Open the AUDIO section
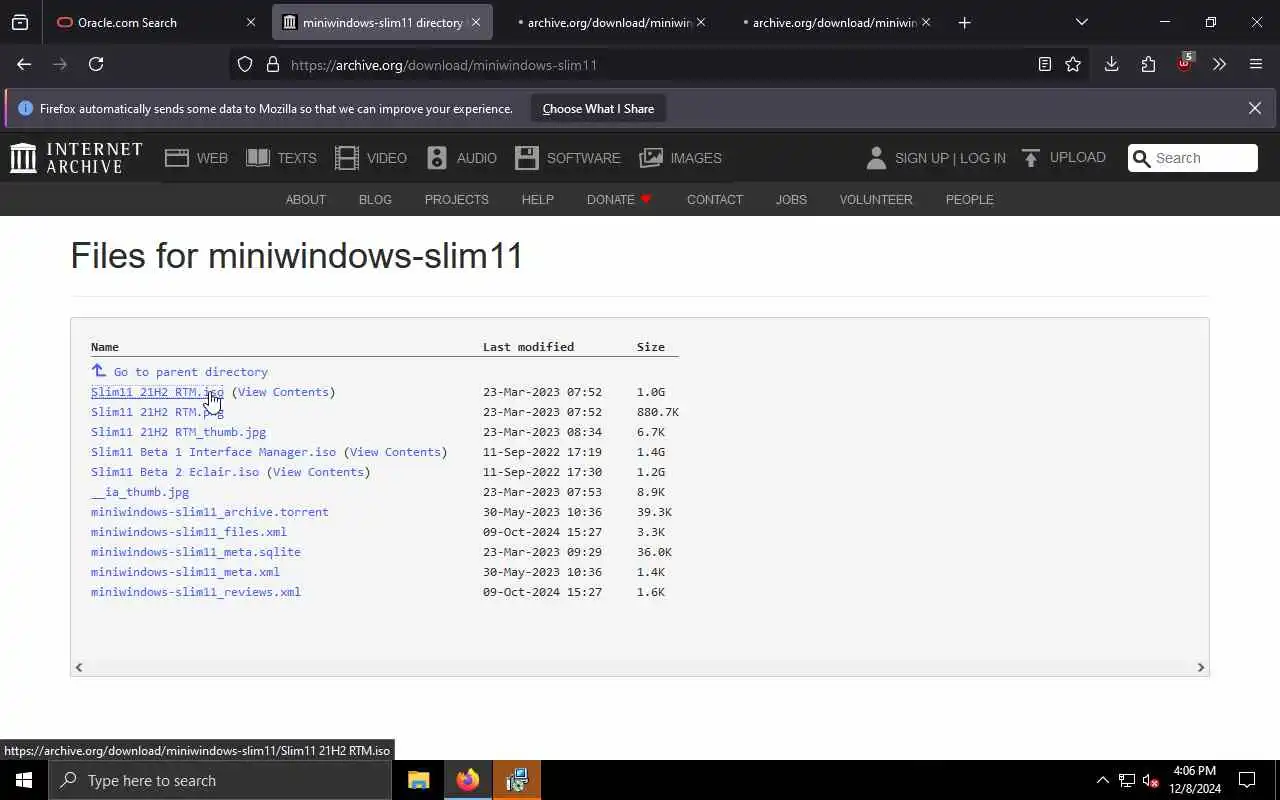1280x800 pixels. 461,158
